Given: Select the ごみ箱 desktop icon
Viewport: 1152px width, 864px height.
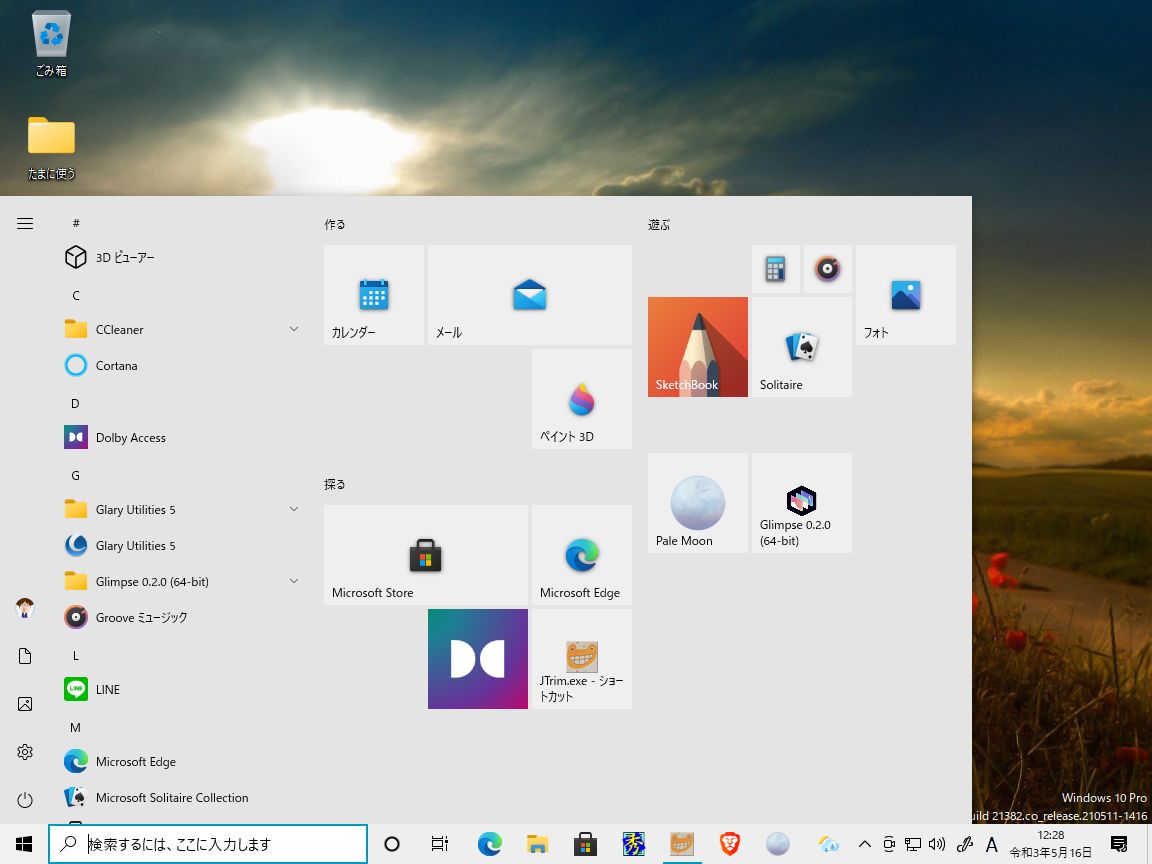Looking at the screenshot, I should [51, 44].
